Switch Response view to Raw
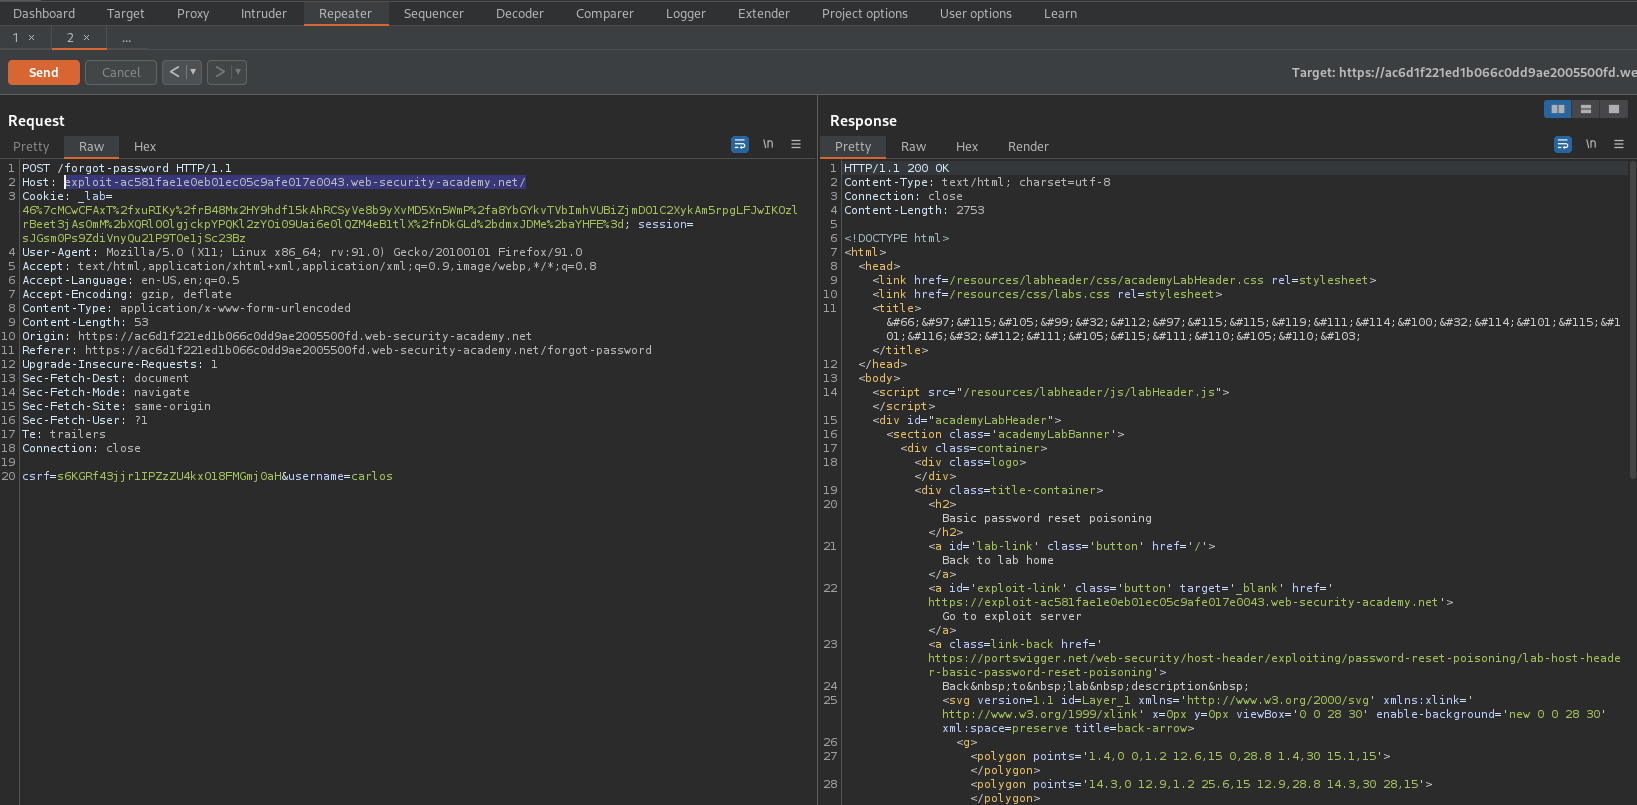Screen dimensions: 1637x805 click(x=913, y=146)
